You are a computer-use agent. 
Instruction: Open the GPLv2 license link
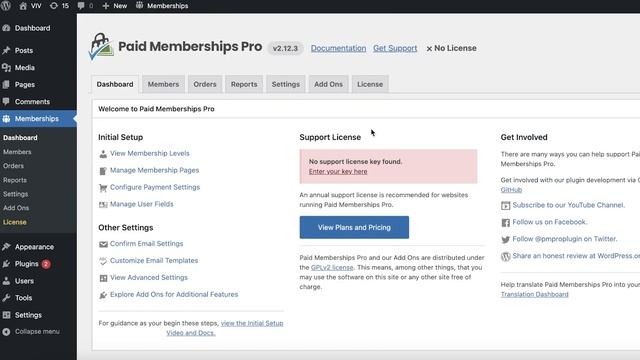click(332, 268)
